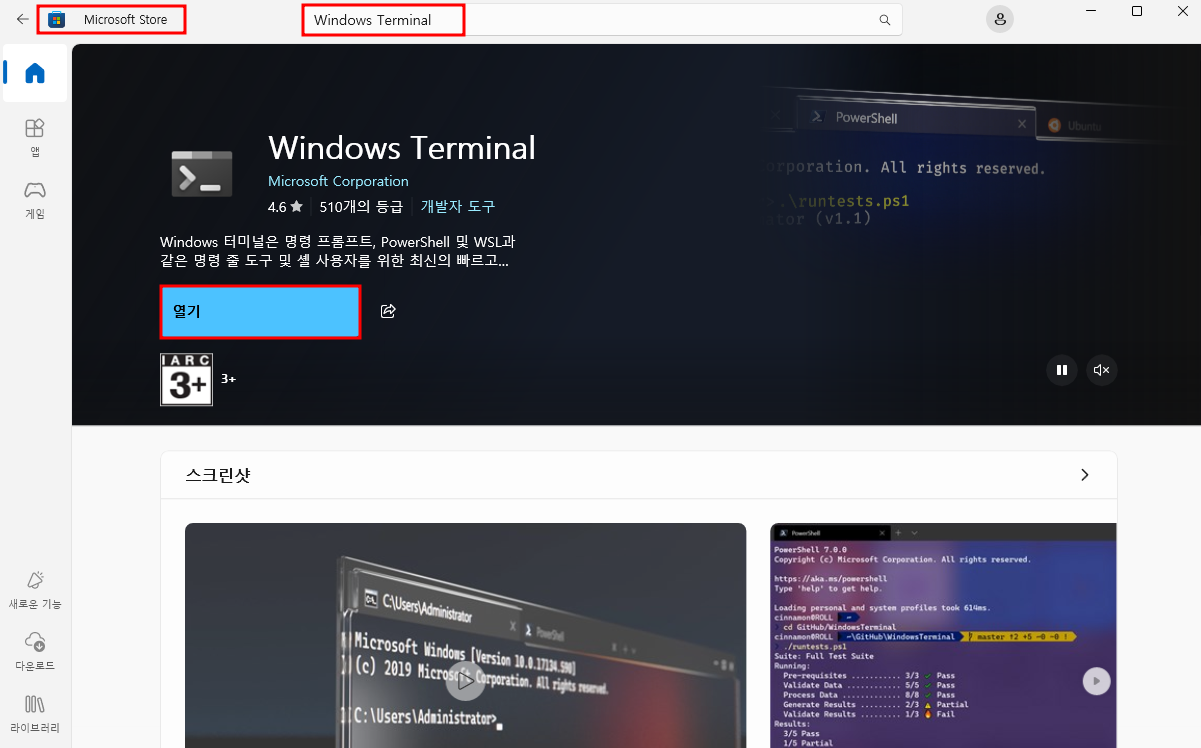This screenshot has width=1201, height=748.
Task: View the 510개의 등급 ratings
Action: [361, 207]
